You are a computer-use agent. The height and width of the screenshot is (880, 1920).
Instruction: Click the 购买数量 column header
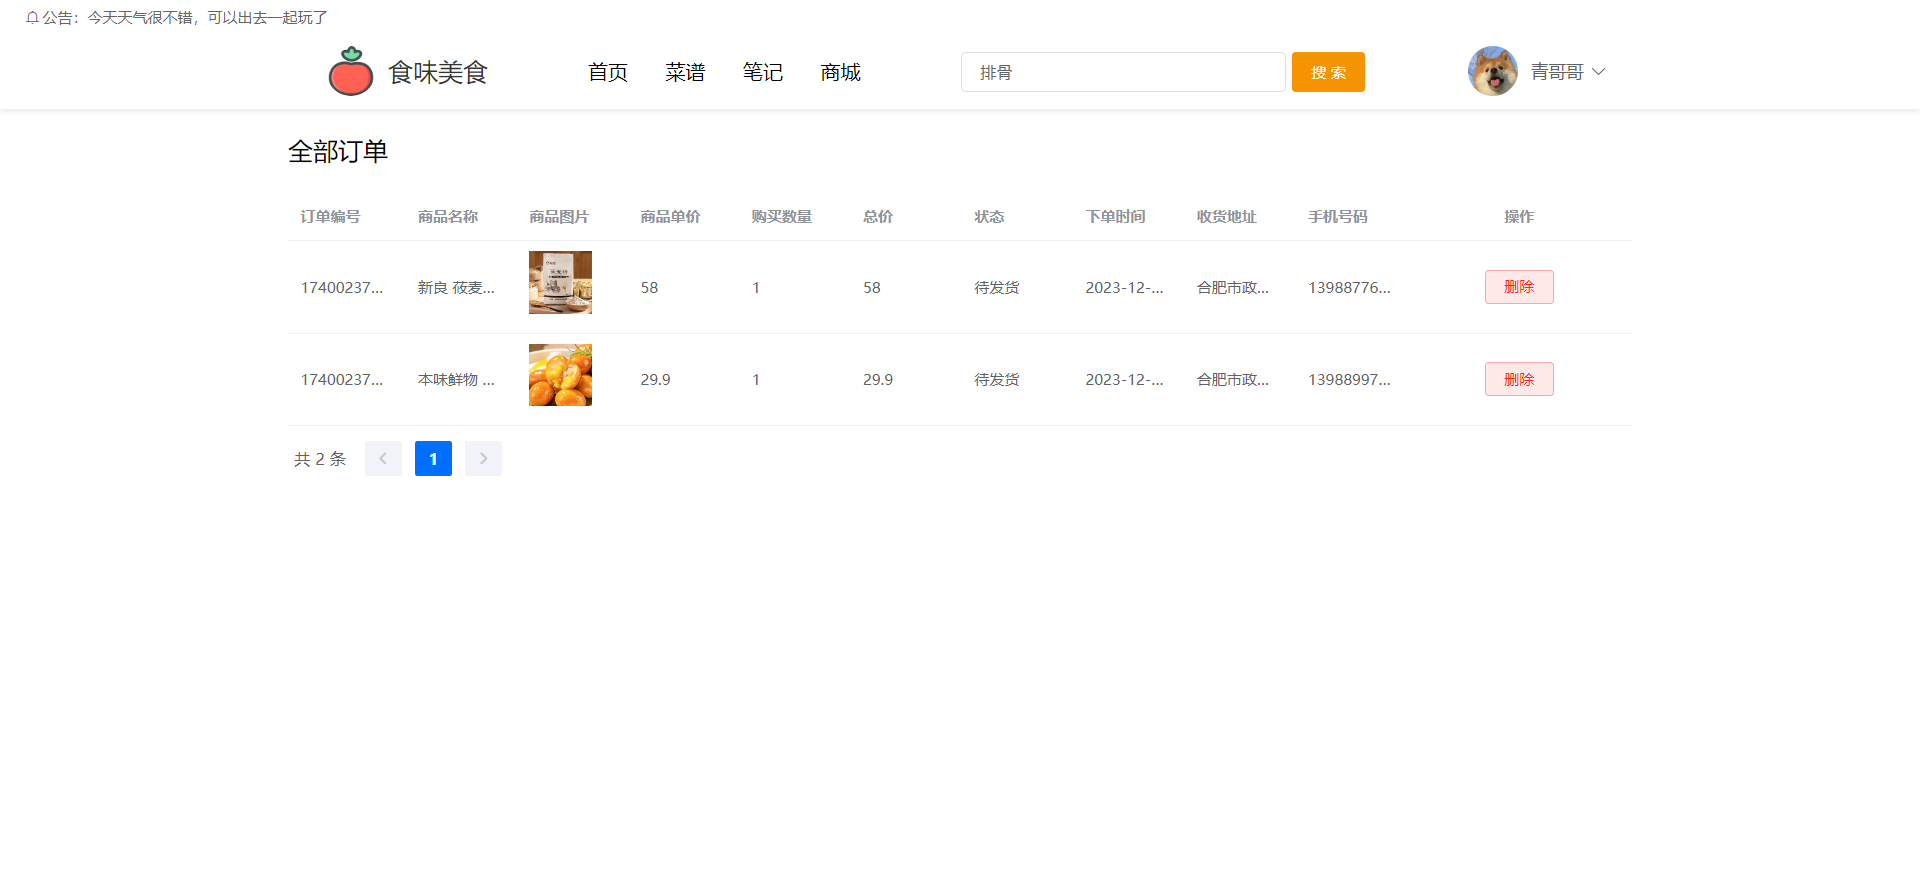(x=782, y=217)
